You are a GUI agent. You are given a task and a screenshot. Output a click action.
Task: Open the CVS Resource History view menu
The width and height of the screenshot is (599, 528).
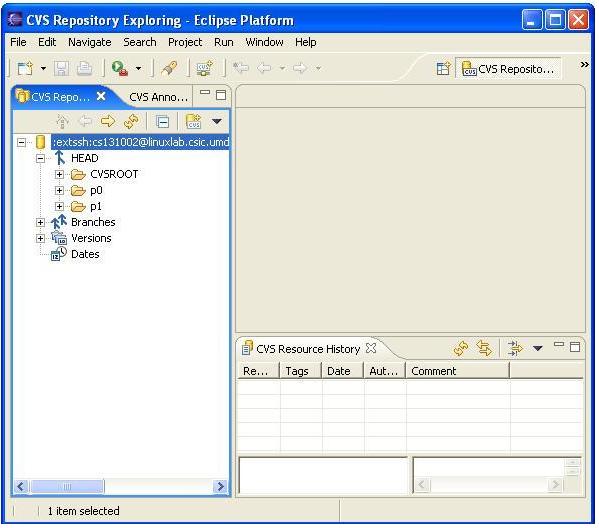pyautogui.click(x=537, y=348)
